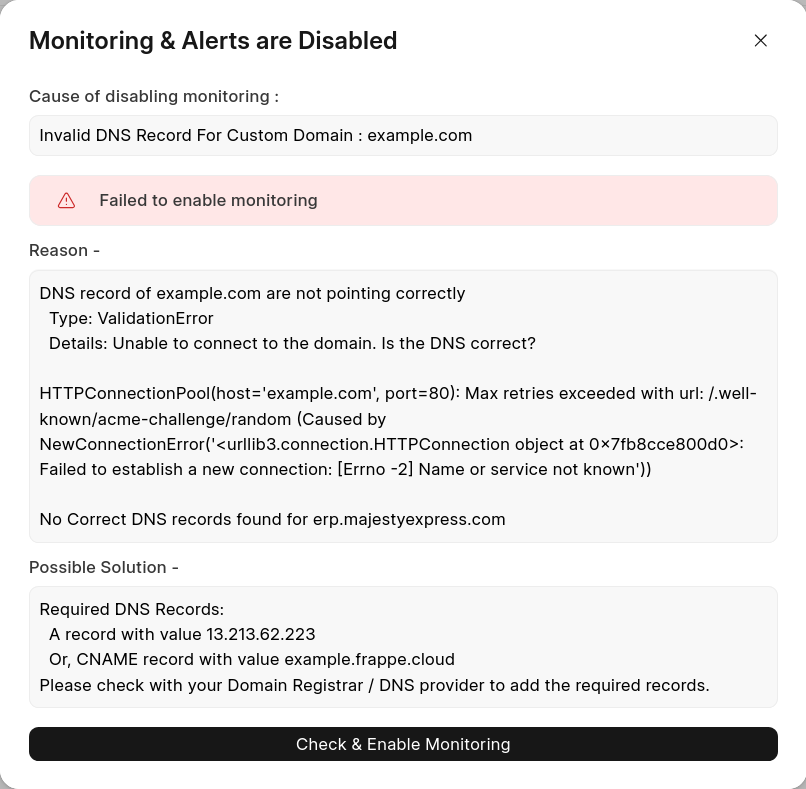Click the CNAME value example.frappe.cloud
The image size is (806, 789).
(x=369, y=660)
